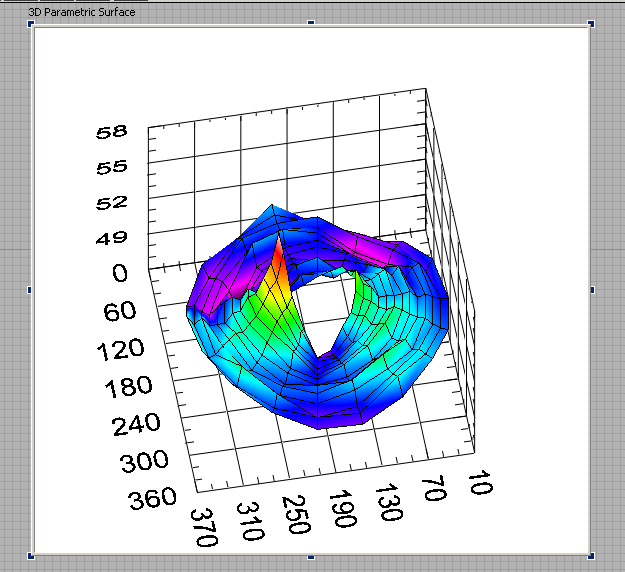This screenshot has height=572, width=625.
Task: Click the right-middle resize handle of the plot
Action: (592, 290)
